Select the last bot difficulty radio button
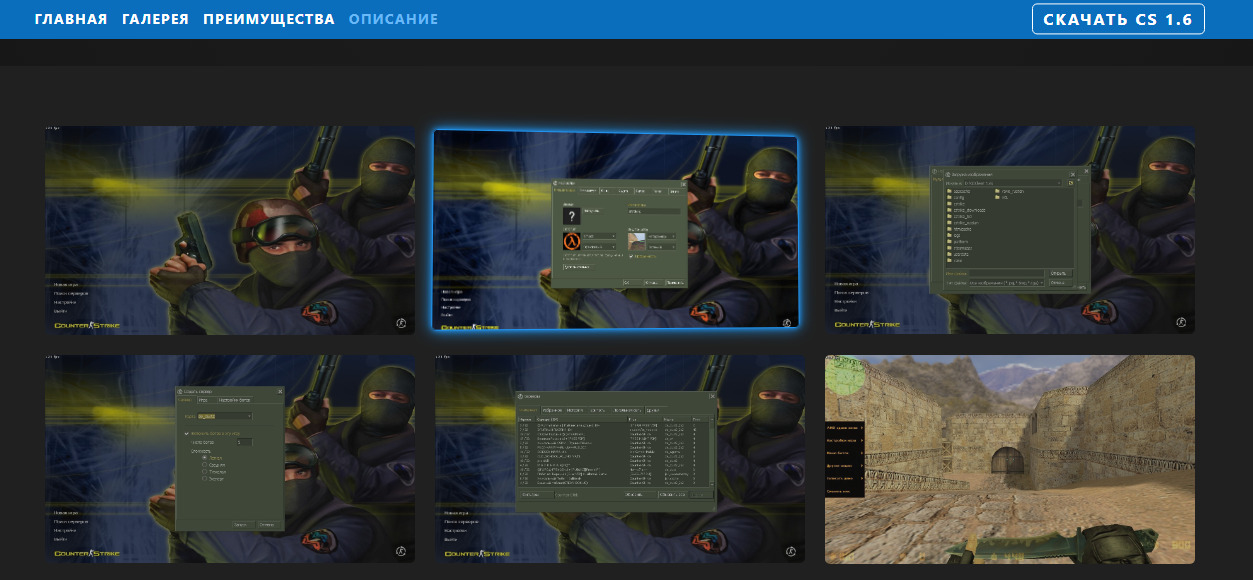 205,480
